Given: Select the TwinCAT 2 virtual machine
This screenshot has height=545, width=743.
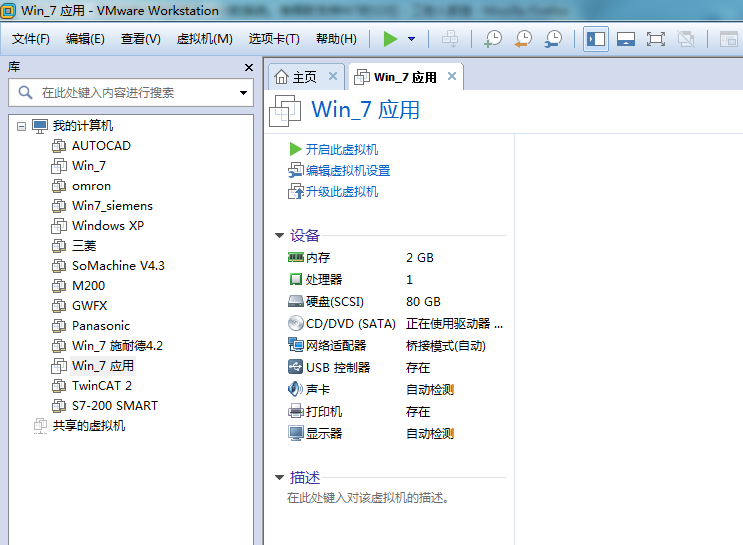Looking at the screenshot, I should pos(101,385).
